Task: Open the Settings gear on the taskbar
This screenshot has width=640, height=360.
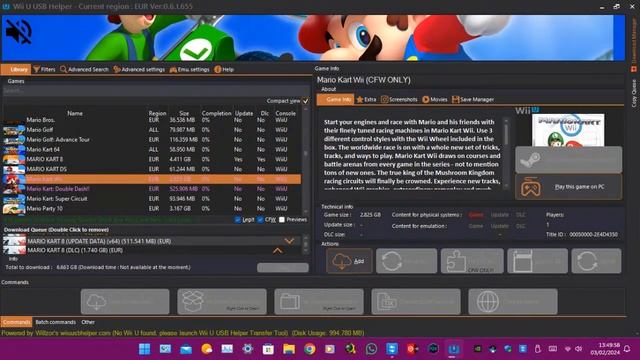Action: (247, 349)
